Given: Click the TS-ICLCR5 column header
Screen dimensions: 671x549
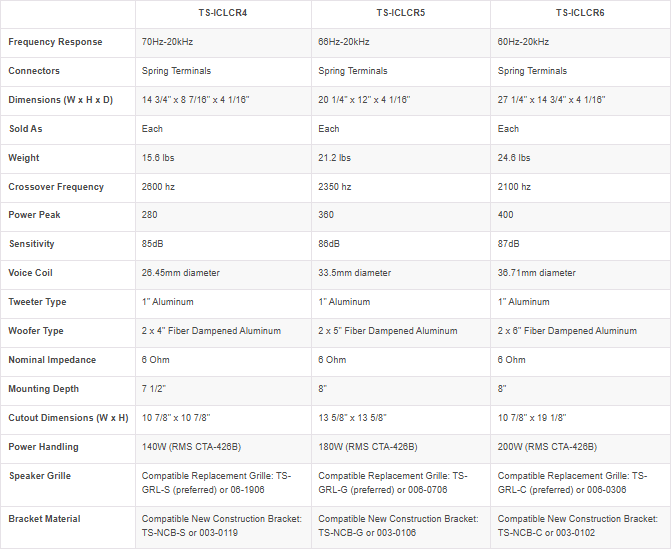Looking at the screenshot, I should [x=400, y=13].
